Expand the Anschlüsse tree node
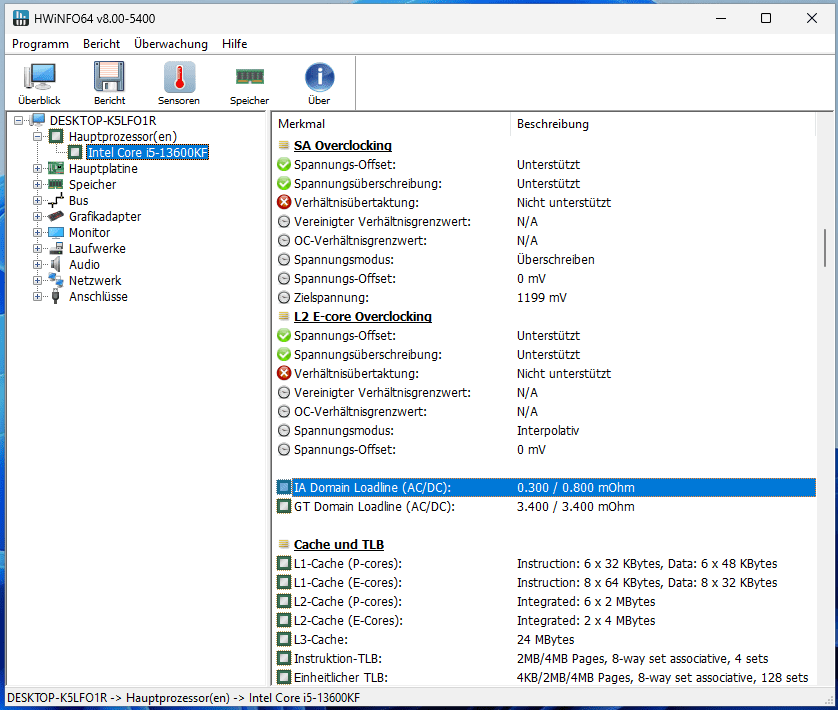 coord(37,296)
